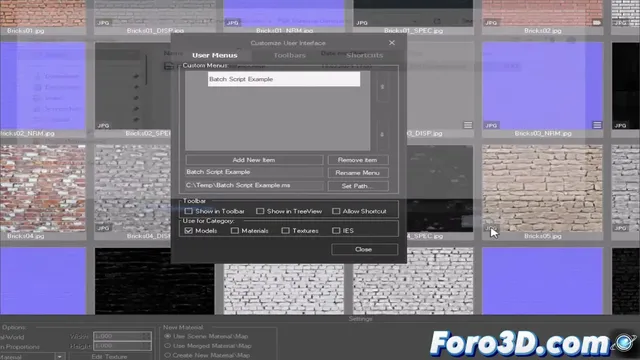This screenshot has width=640, height=360.
Task: Select Use Merged Material\Map radio option
Action: pyautogui.click(x=167, y=346)
